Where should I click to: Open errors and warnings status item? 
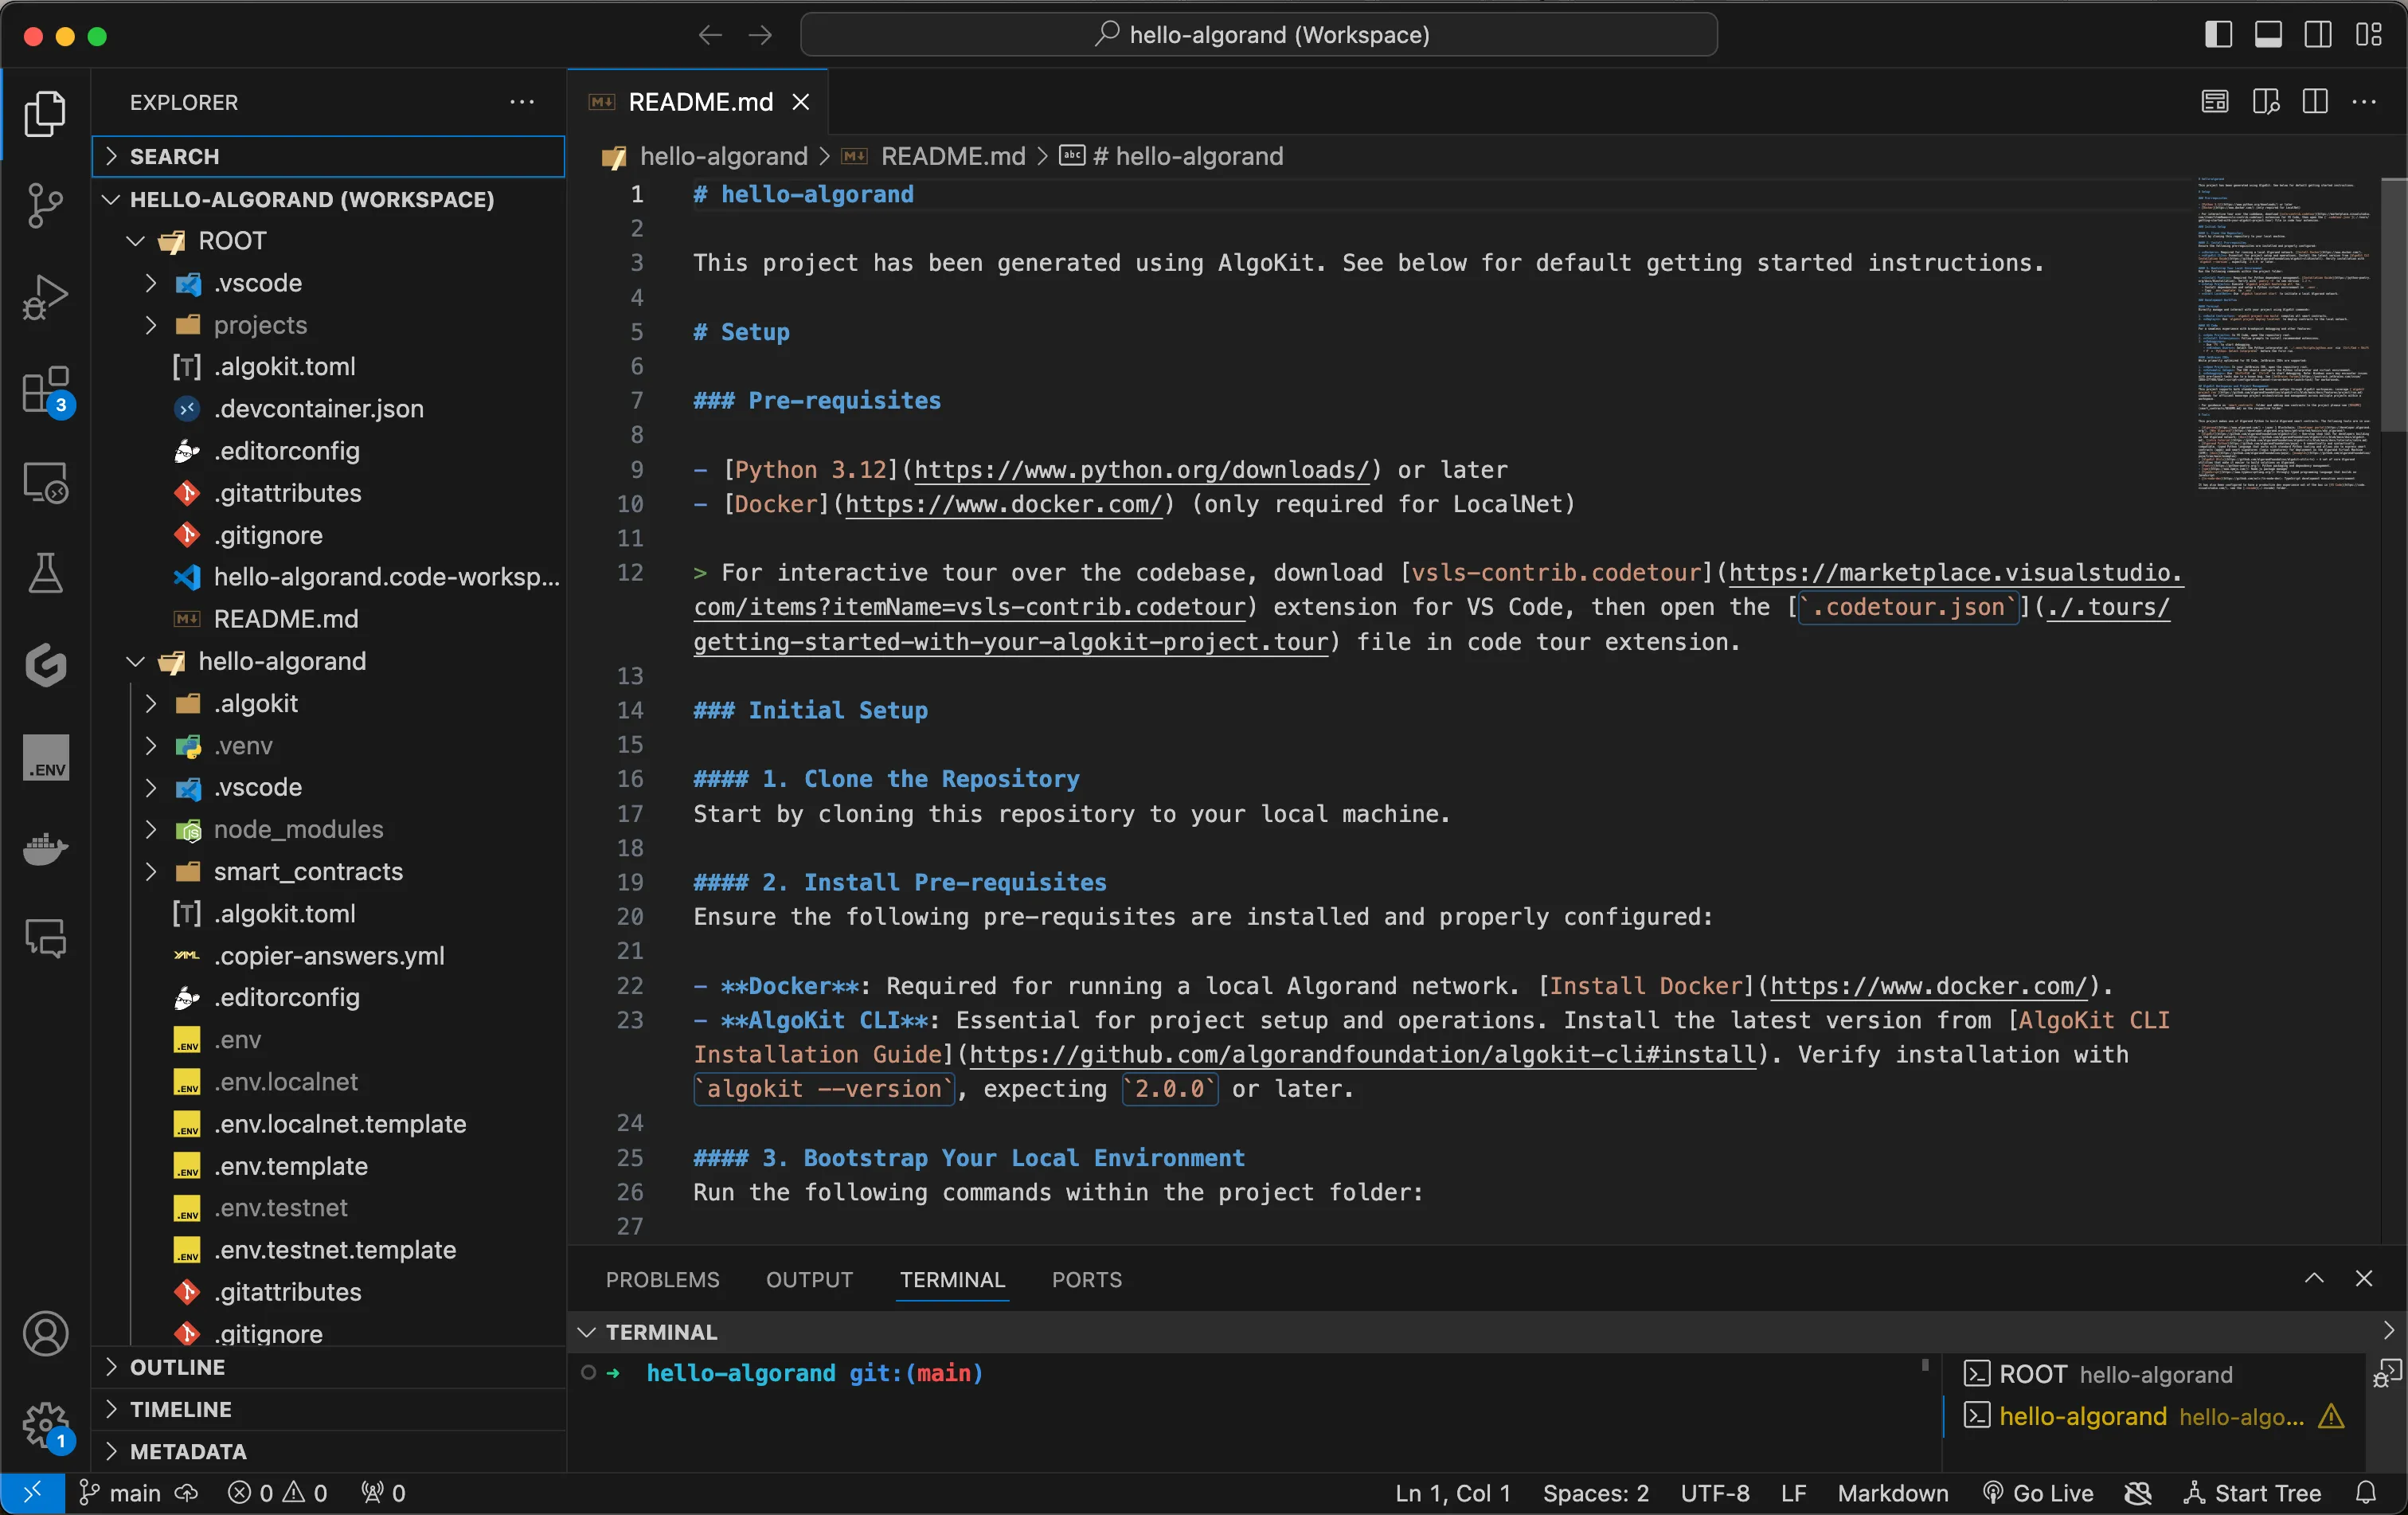pos(278,1492)
